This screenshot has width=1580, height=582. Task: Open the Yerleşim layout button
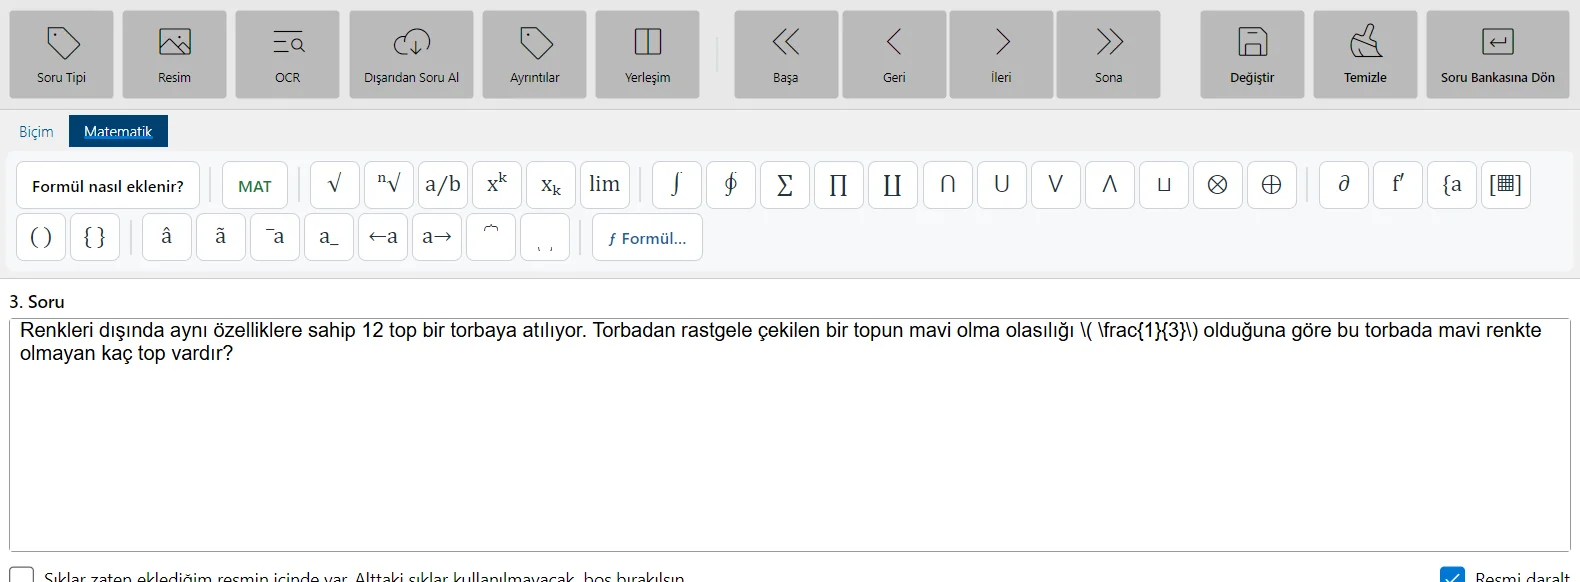pyautogui.click(x=647, y=55)
